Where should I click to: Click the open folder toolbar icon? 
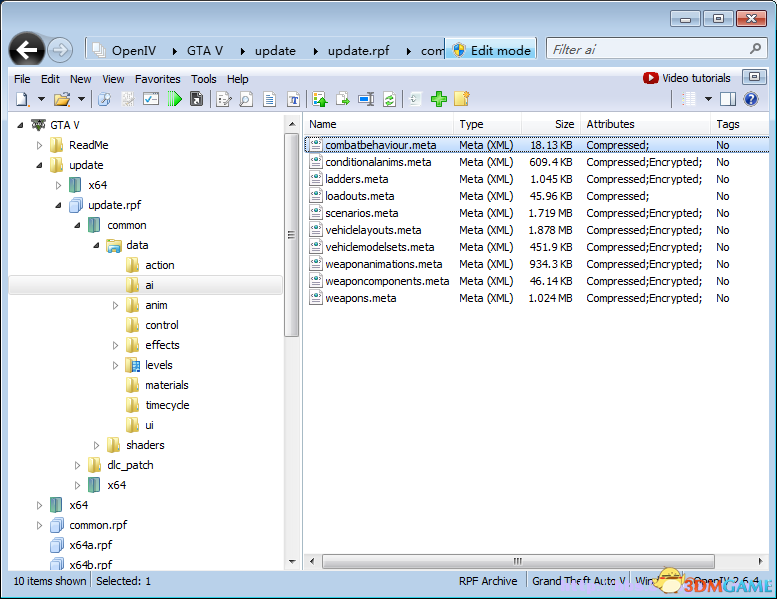[62, 99]
